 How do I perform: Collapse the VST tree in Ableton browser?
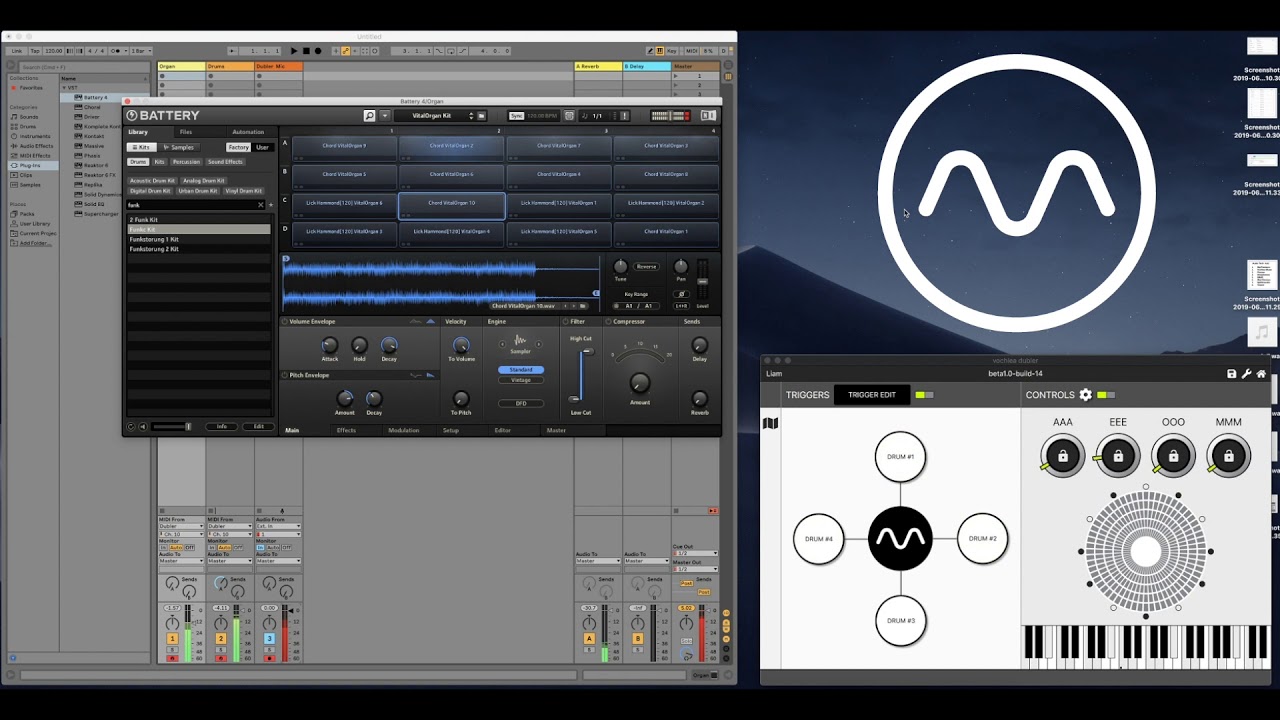click(65, 88)
